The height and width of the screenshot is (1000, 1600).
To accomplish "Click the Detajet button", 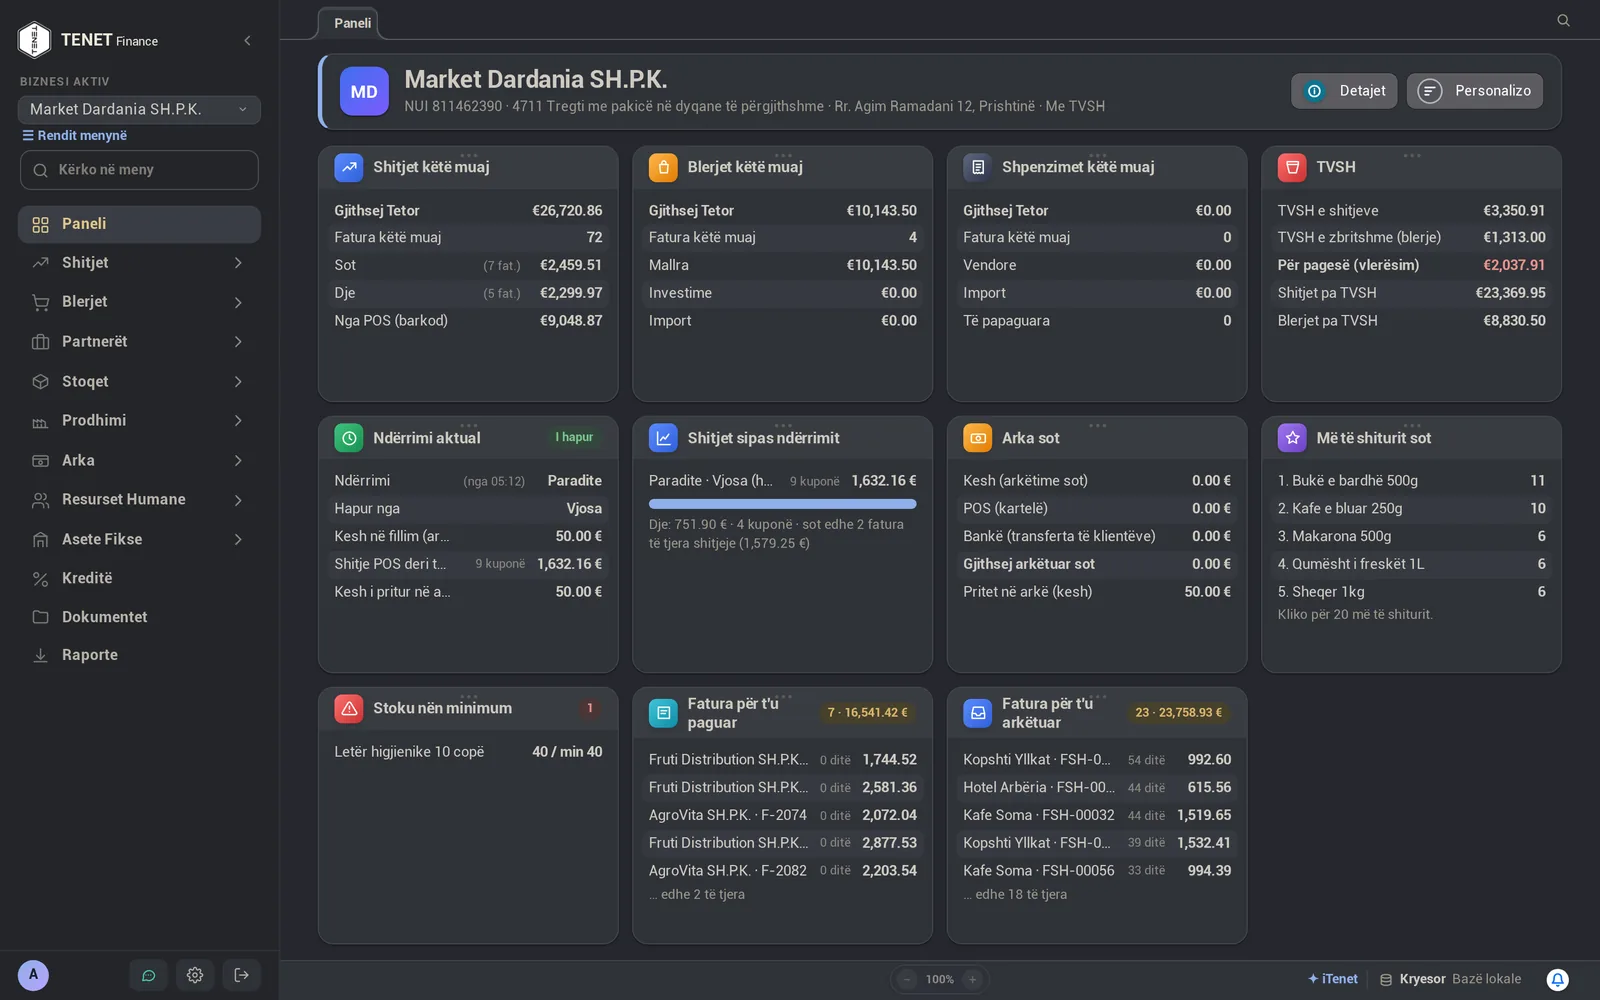I will point(1344,91).
